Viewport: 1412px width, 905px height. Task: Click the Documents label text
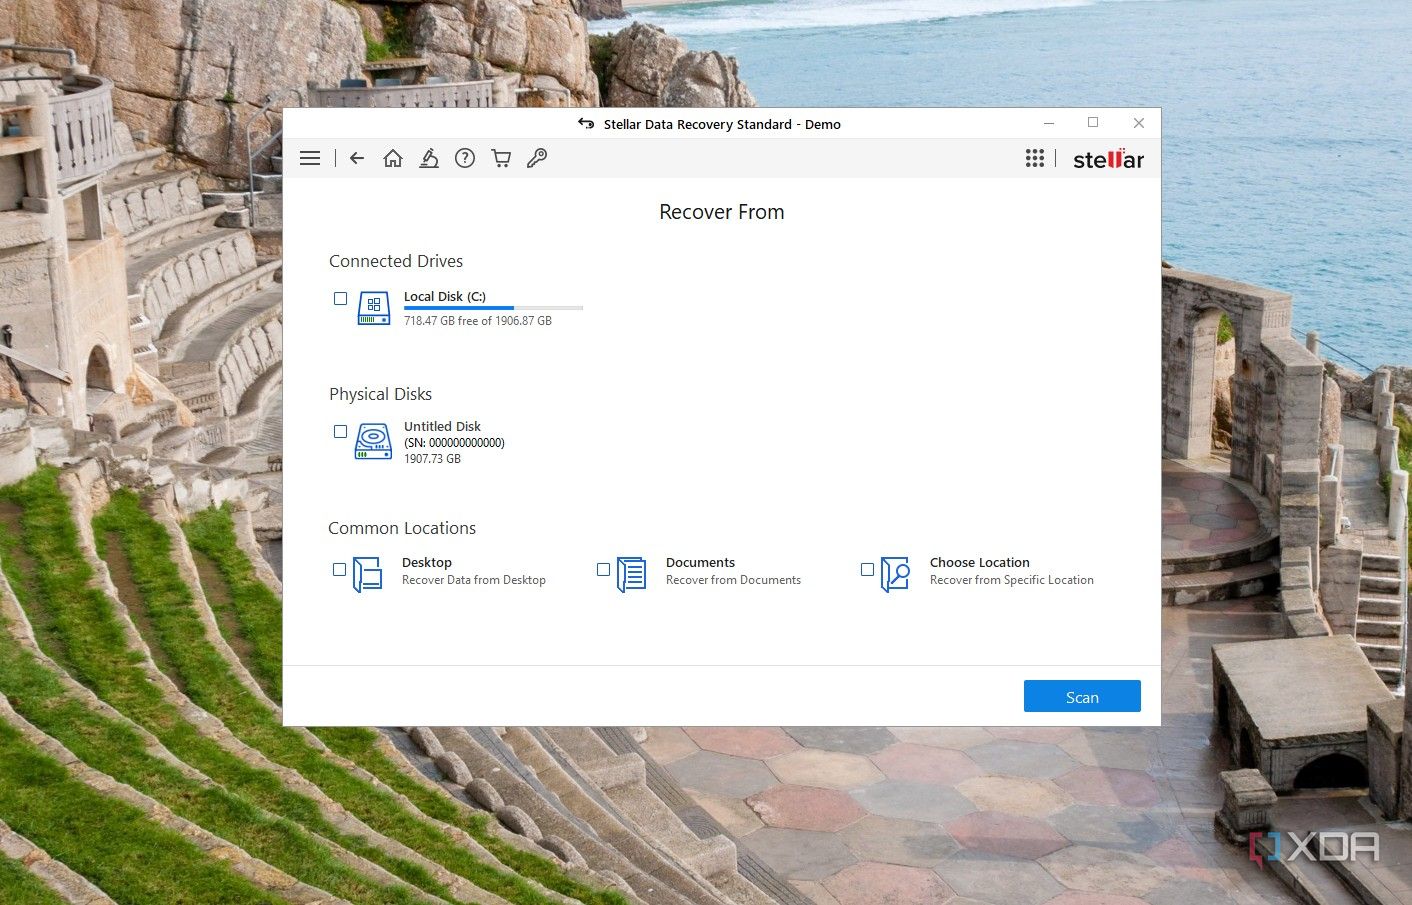[700, 562]
